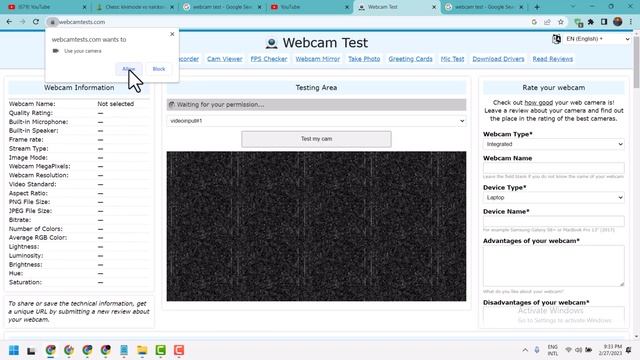
Task: Switch to the fourth YouTube tab
Action: [309, 7]
